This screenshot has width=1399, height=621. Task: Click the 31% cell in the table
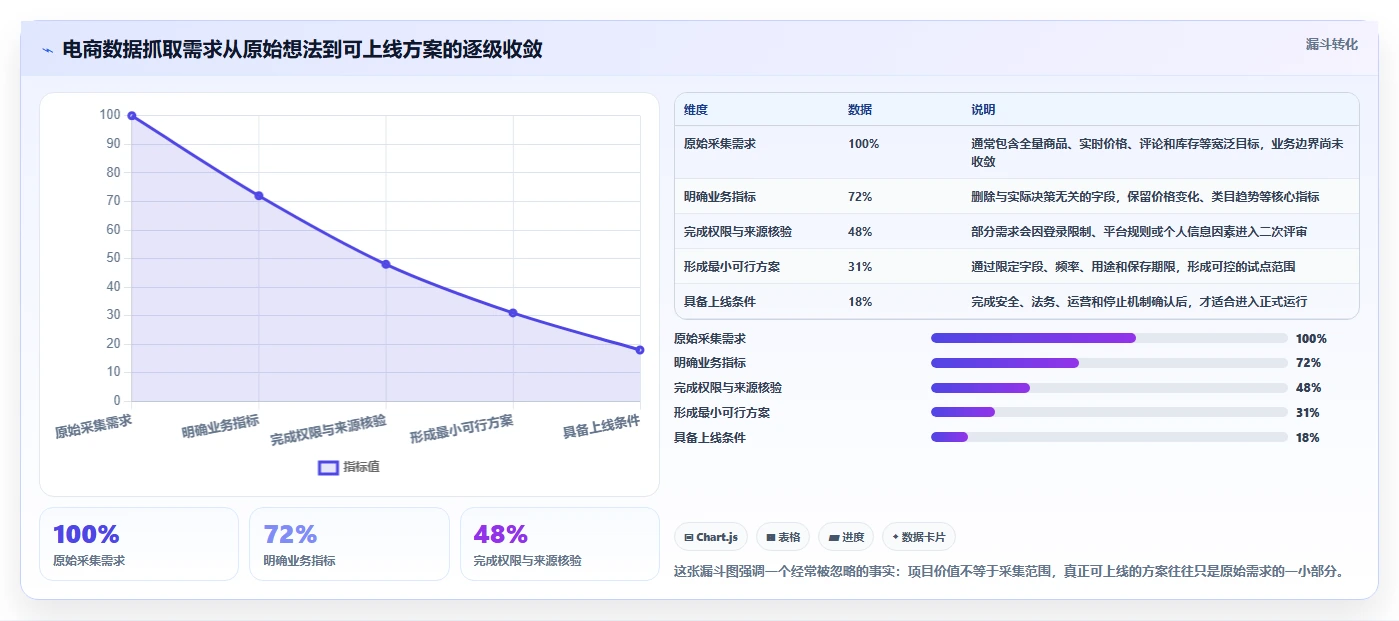[x=860, y=267]
